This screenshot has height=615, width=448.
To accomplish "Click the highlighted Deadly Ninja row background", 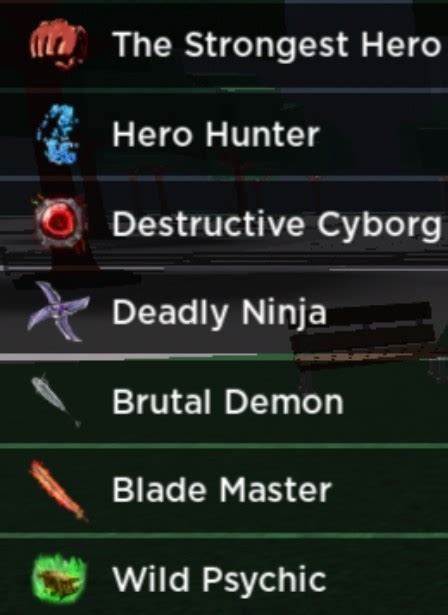I will [x=224, y=311].
